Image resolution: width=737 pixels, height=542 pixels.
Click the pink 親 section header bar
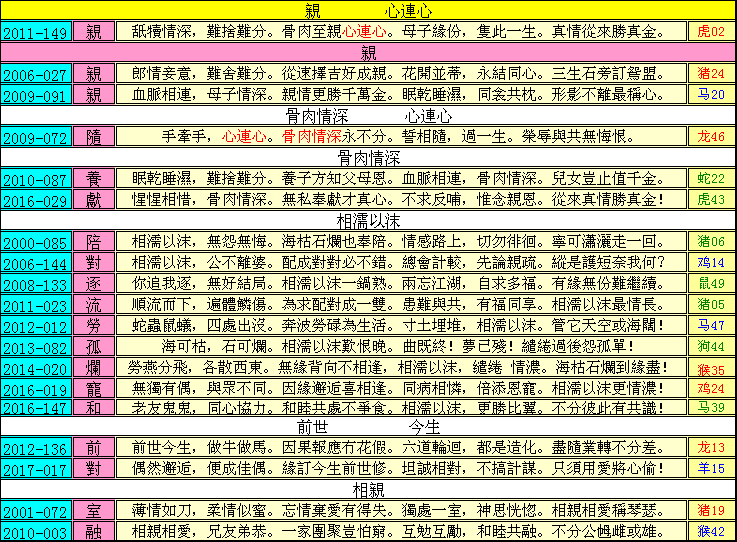click(x=368, y=53)
